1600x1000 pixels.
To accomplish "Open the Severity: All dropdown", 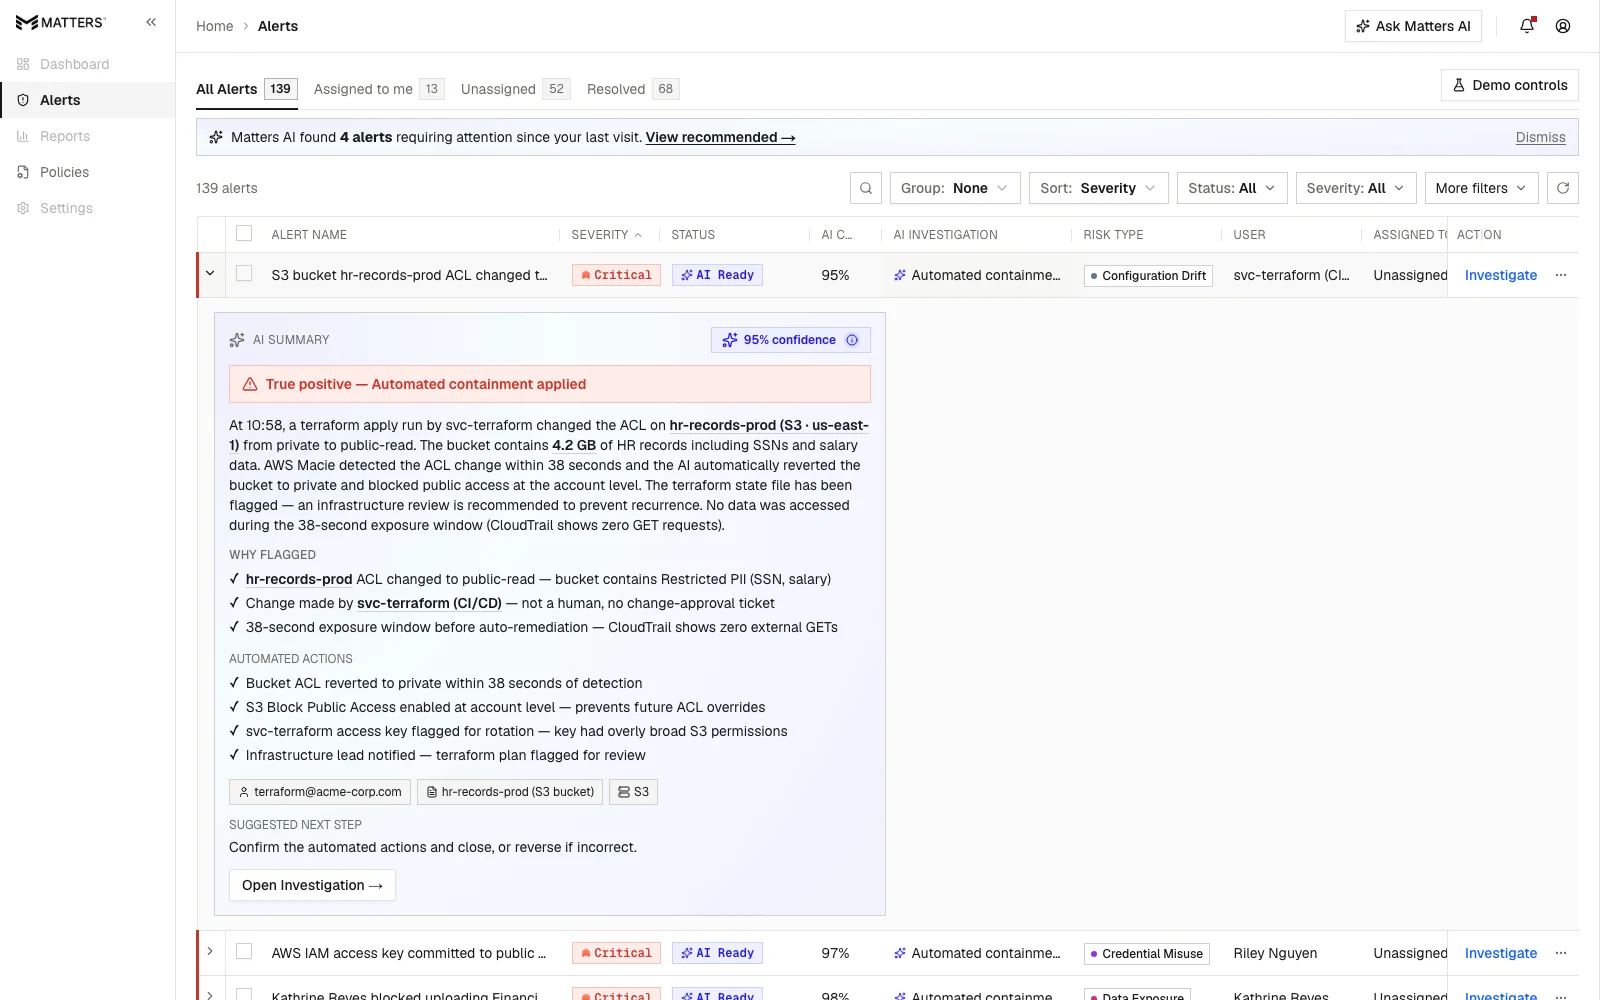I will tap(1356, 188).
